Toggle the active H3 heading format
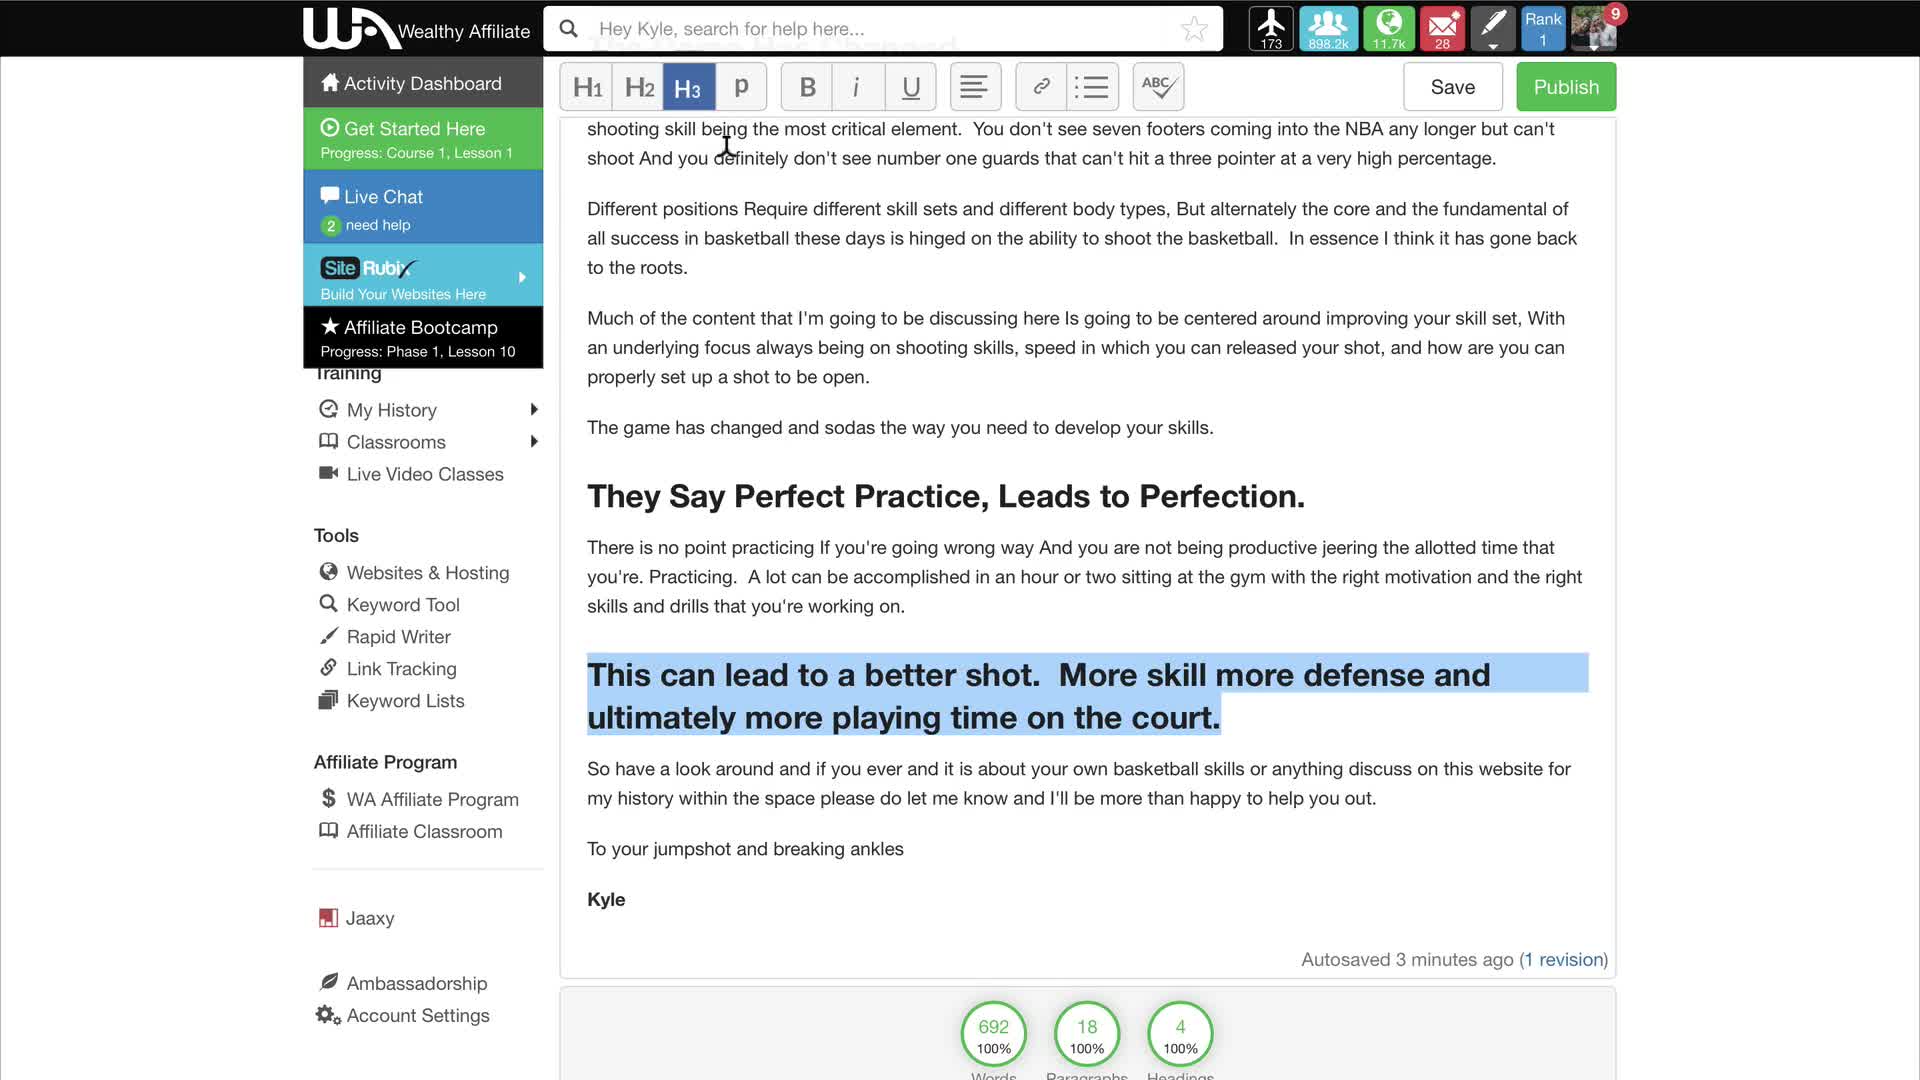The image size is (1920, 1080). [688, 87]
